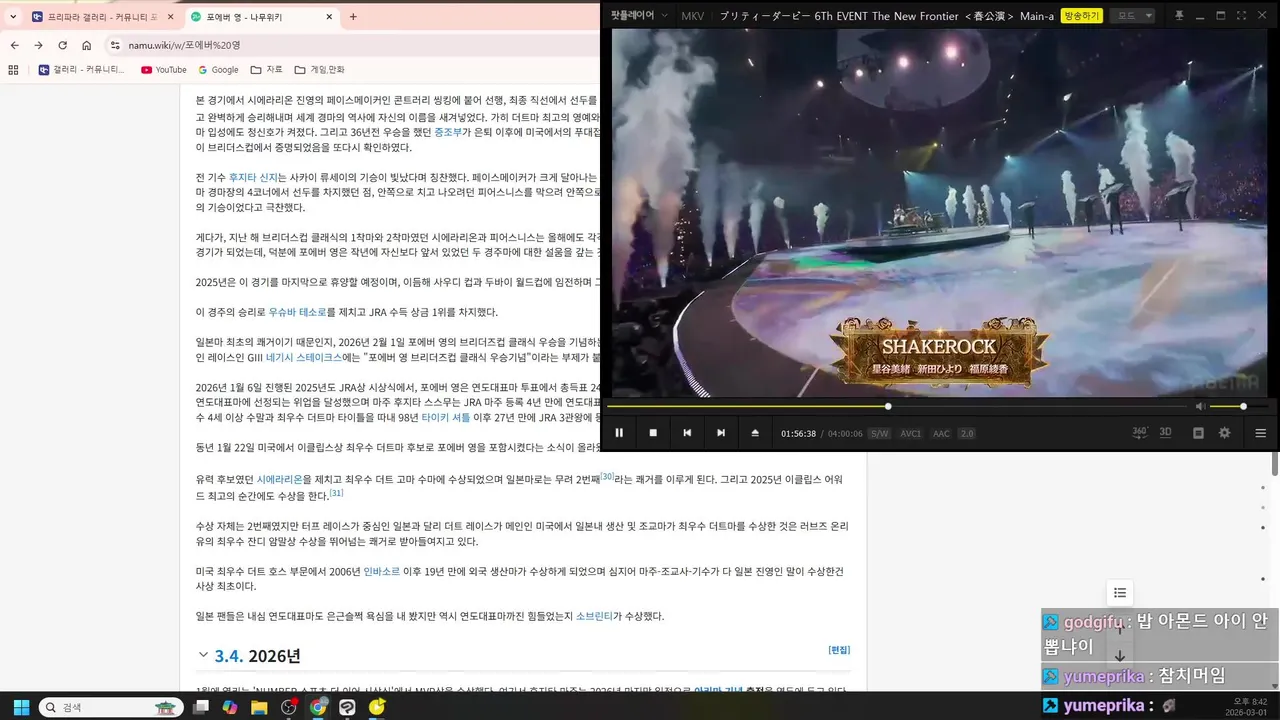Screen dimensions: 1280x720
Task: Open File Explorer from the taskbar
Action: point(259,707)
